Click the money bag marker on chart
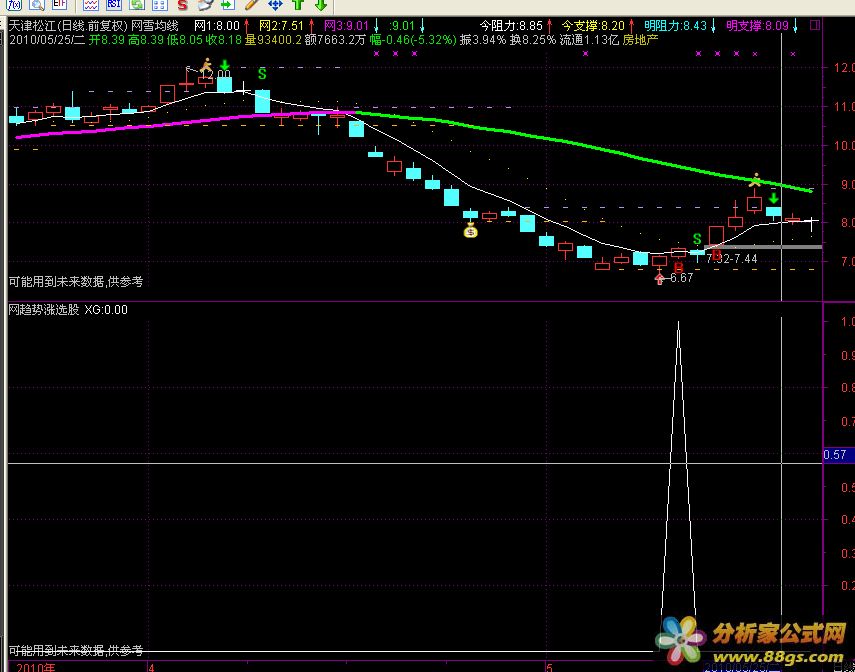This screenshot has height=672, width=855. (x=470, y=231)
